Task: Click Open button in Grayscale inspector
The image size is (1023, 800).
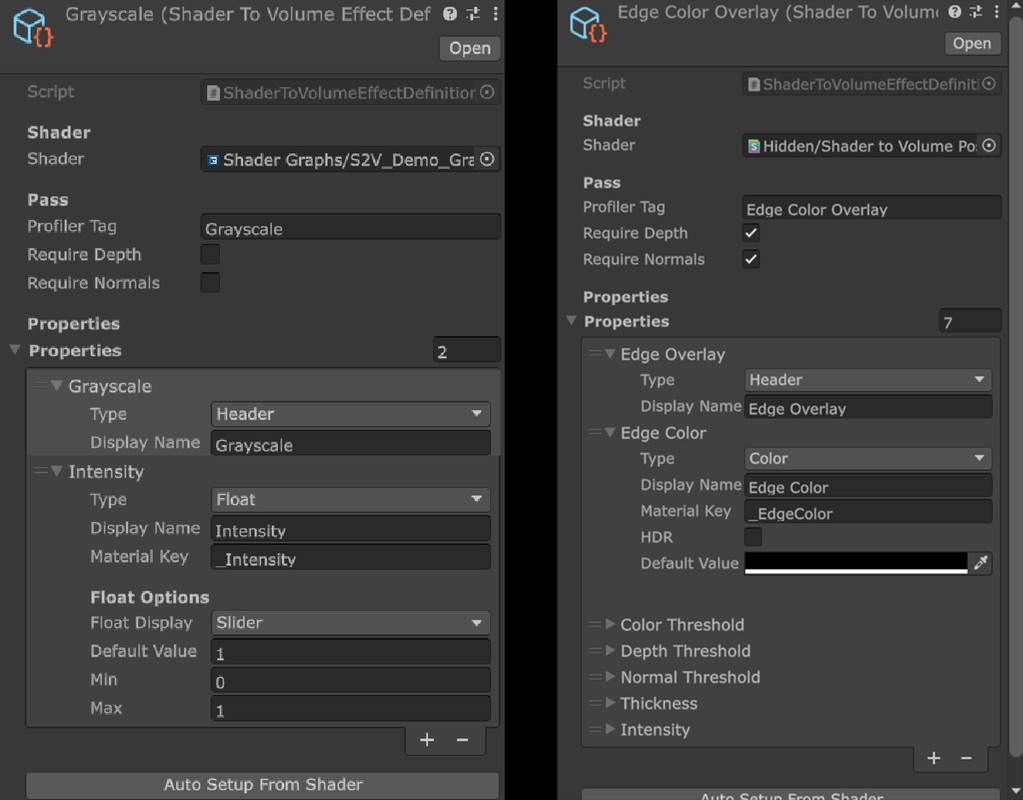Action: coord(470,48)
